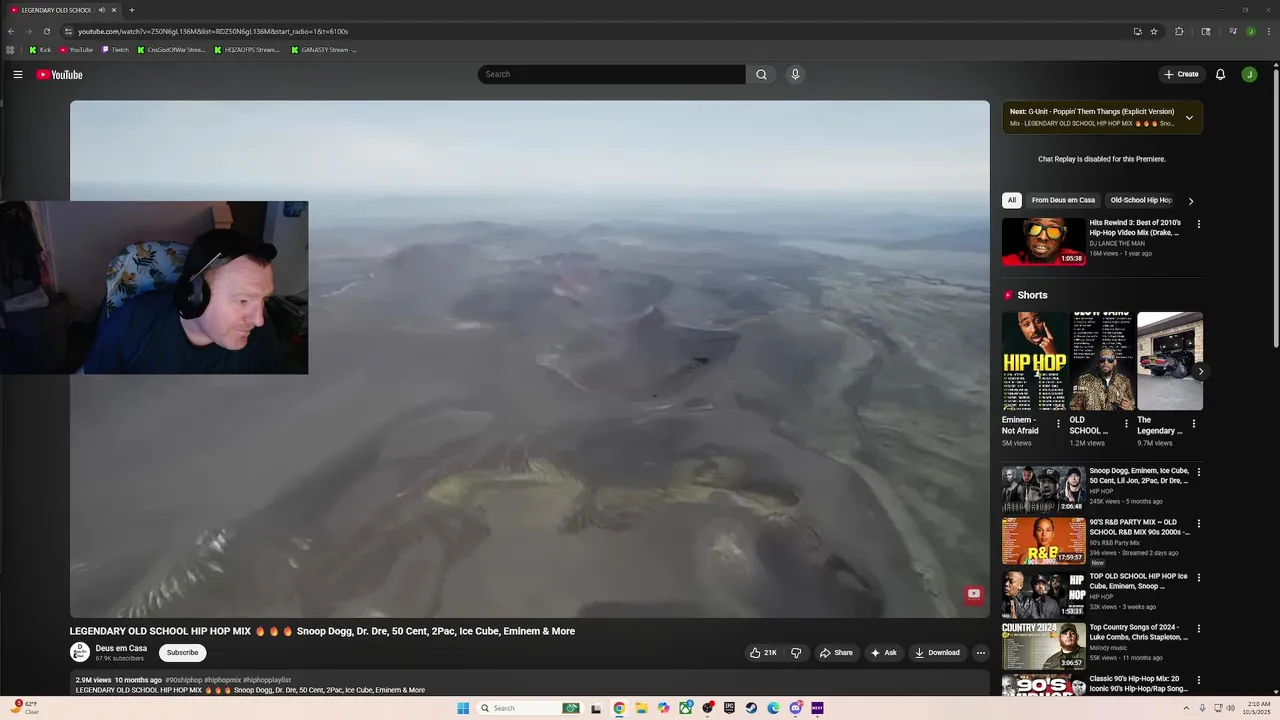Screen dimensions: 1280x720
Task: Start voice search with microphone icon
Action: point(795,74)
